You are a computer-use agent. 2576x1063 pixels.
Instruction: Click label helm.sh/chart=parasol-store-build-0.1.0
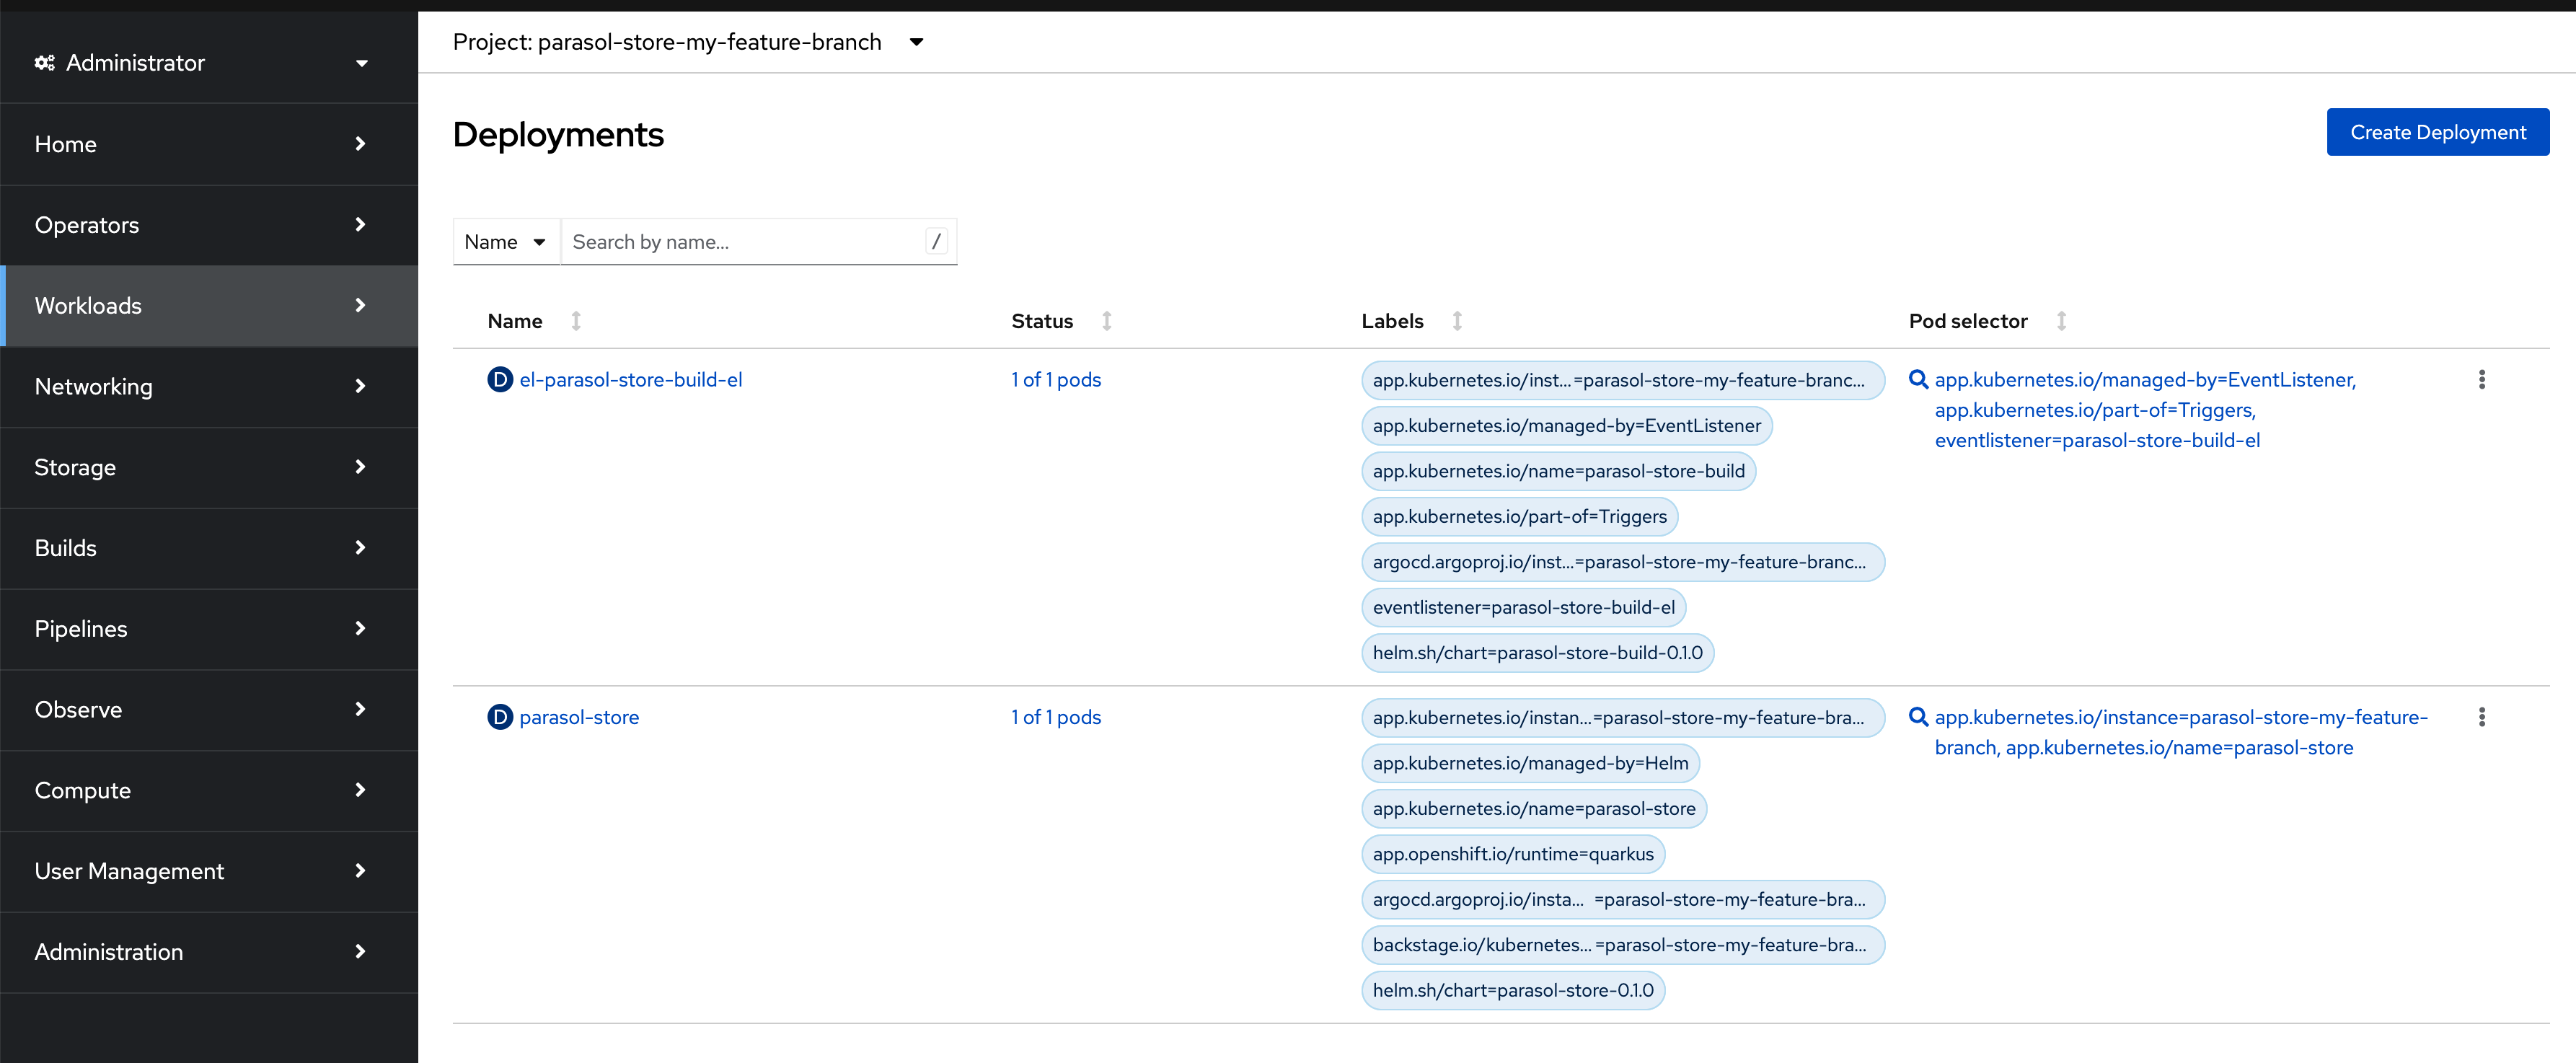point(1537,653)
